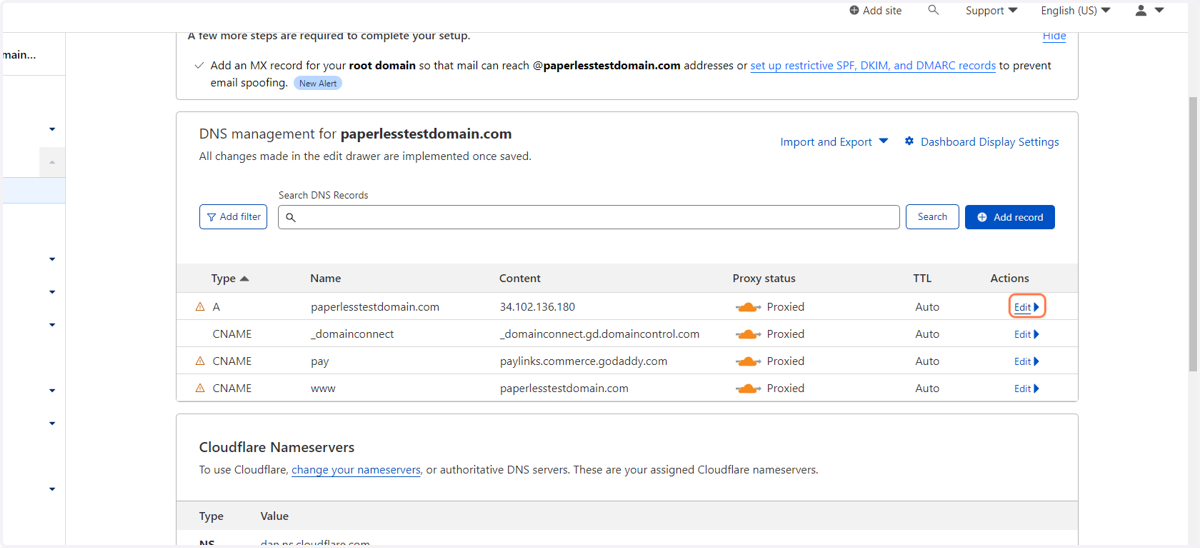Click the Add site plus icon

pos(854,10)
